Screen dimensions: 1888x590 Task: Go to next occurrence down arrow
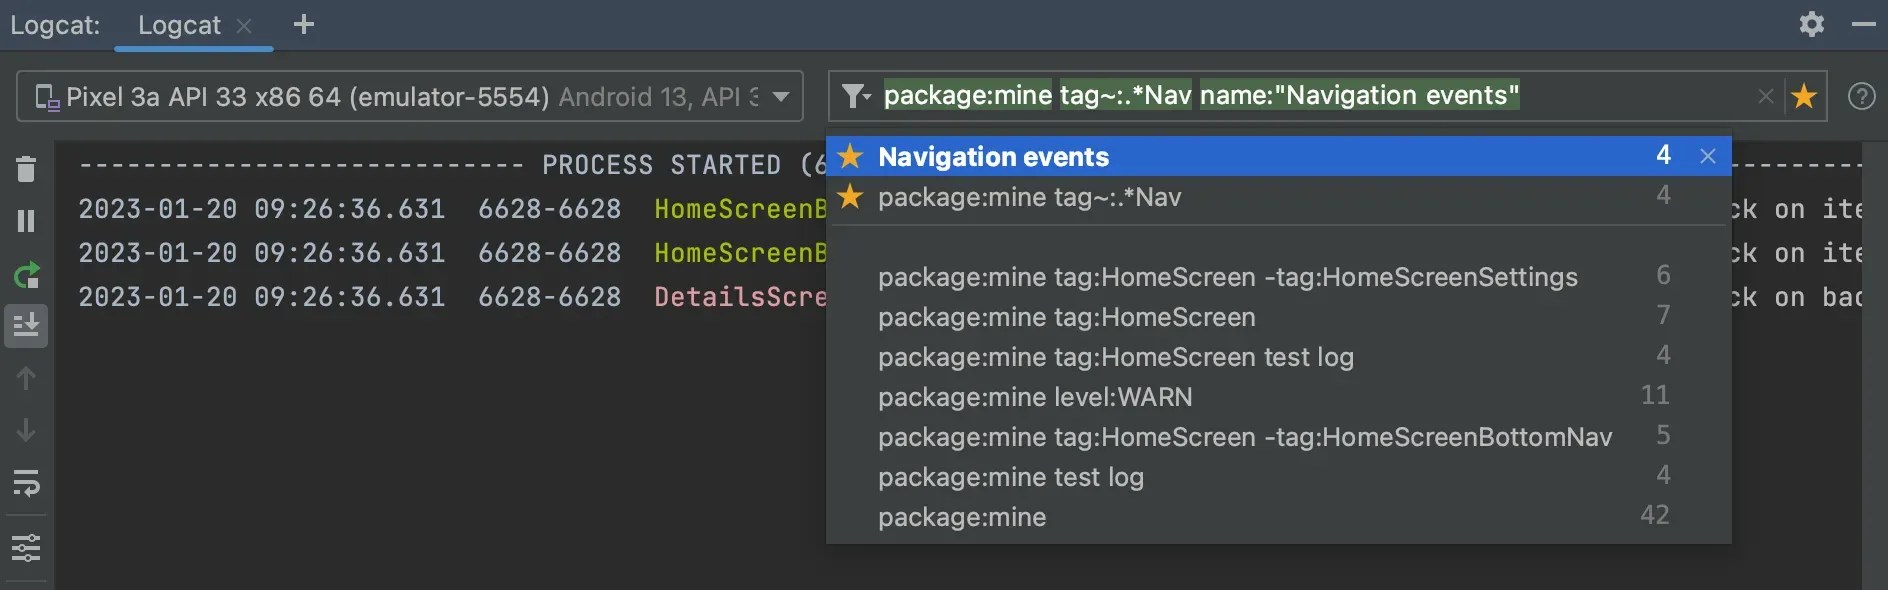pyautogui.click(x=27, y=430)
